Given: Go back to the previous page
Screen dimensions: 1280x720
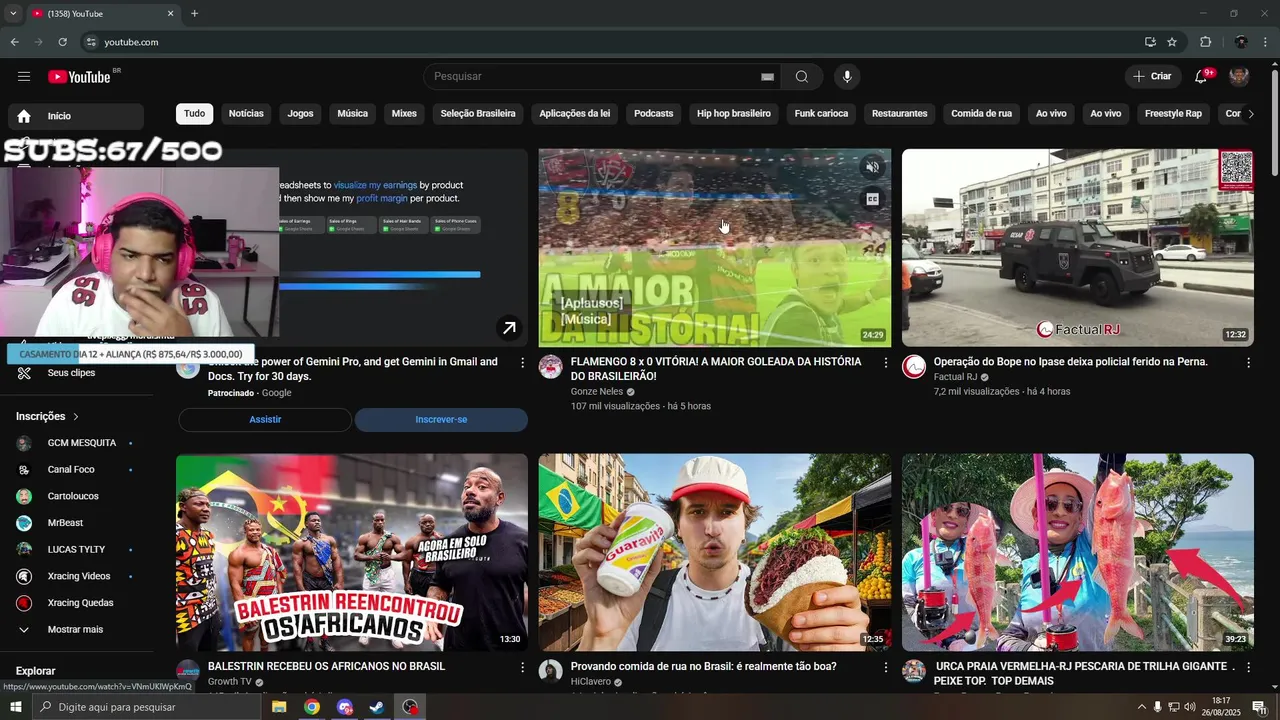Looking at the screenshot, I should click(x=14, y=42).
